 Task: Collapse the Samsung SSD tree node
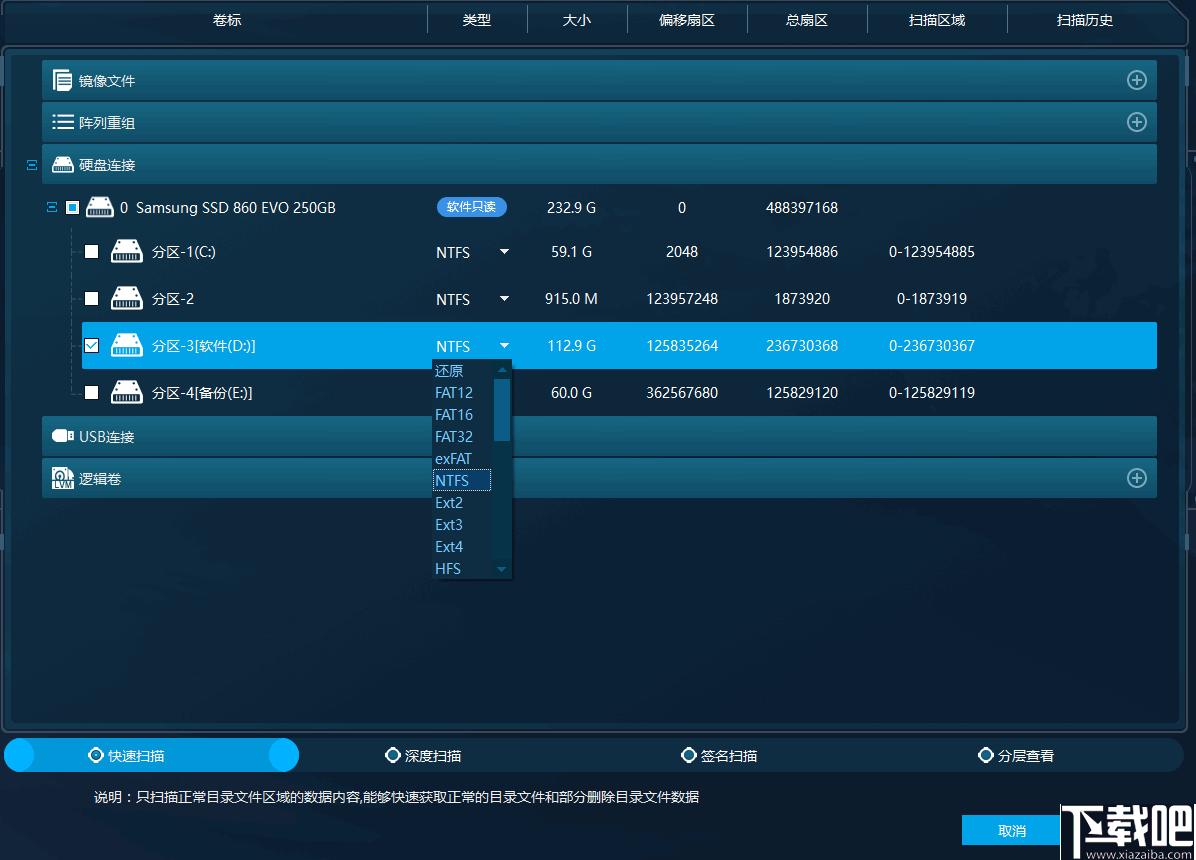tap(52, 207)
